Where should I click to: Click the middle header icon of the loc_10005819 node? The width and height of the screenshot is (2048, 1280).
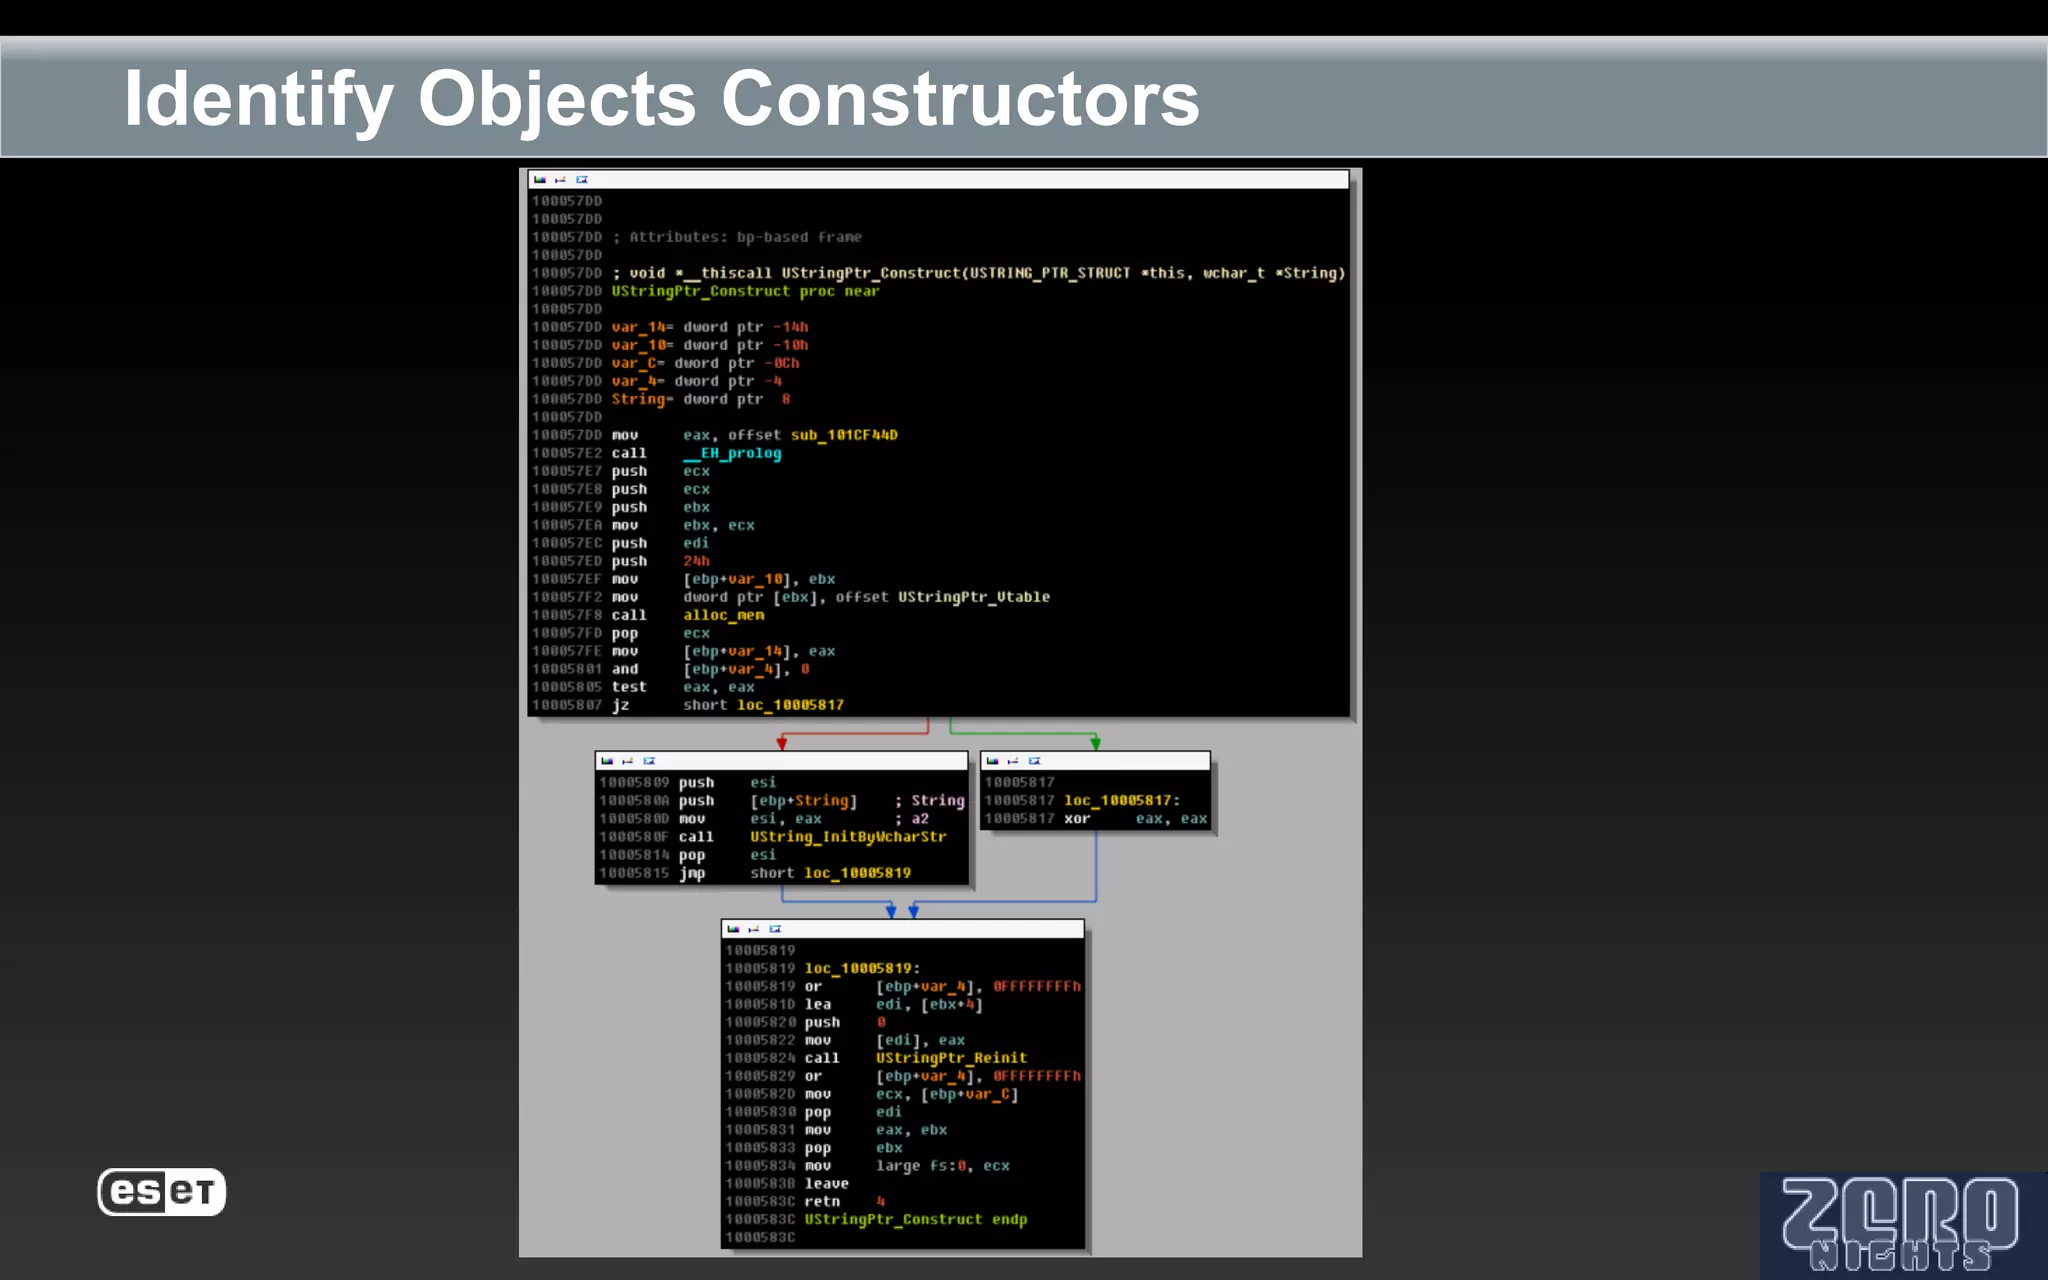click(753, 929)
